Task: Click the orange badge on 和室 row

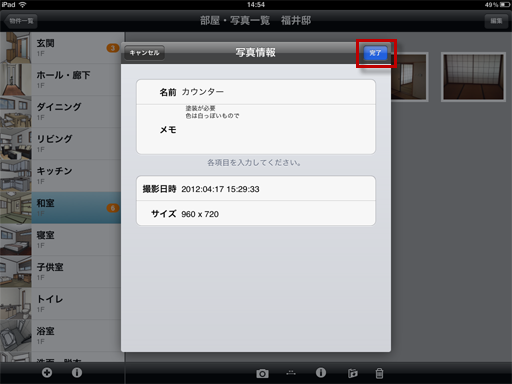Action: (113, 208)
